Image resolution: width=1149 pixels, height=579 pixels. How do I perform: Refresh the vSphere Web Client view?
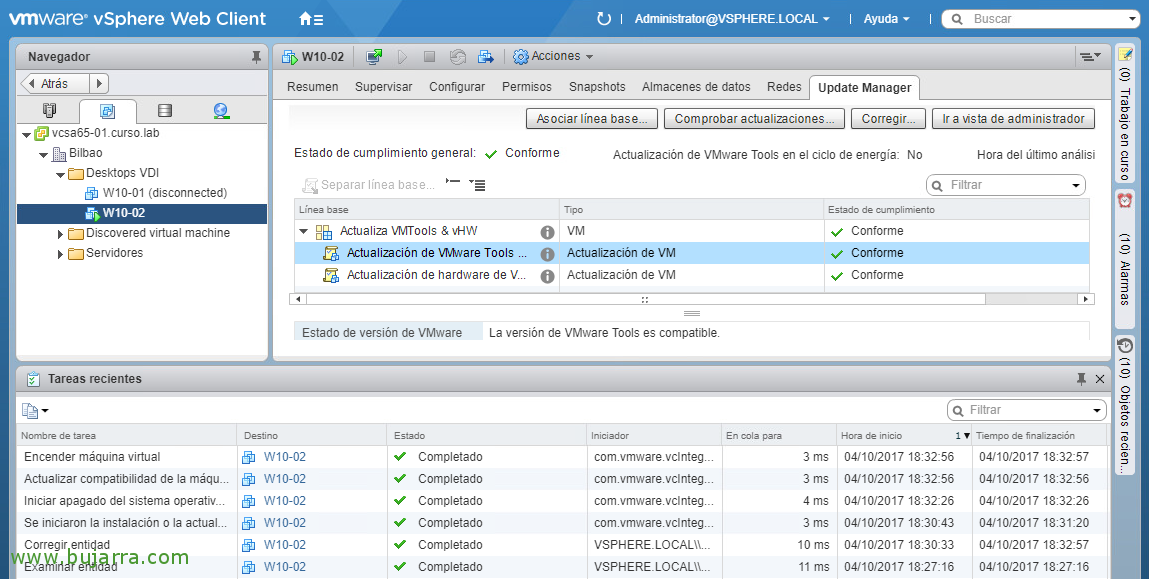[x=604, y=19]
